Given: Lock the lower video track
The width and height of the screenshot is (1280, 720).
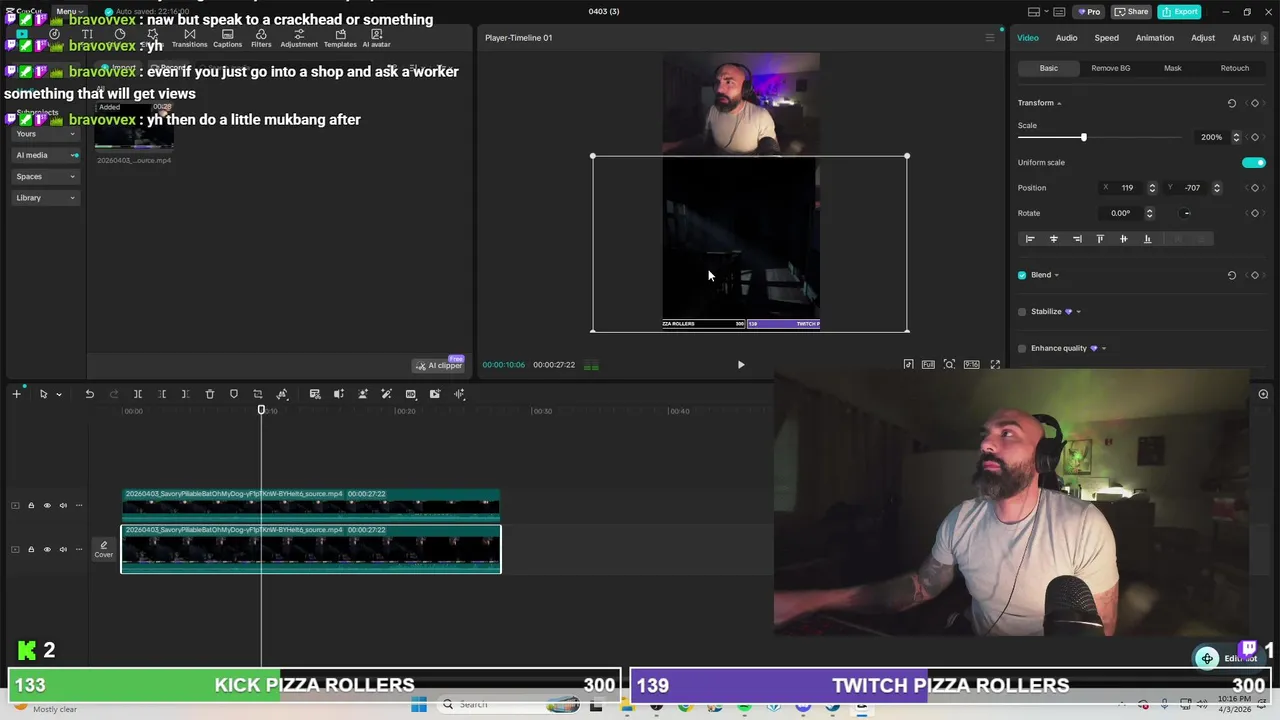Looking at the screenshot, I should 31,549.
